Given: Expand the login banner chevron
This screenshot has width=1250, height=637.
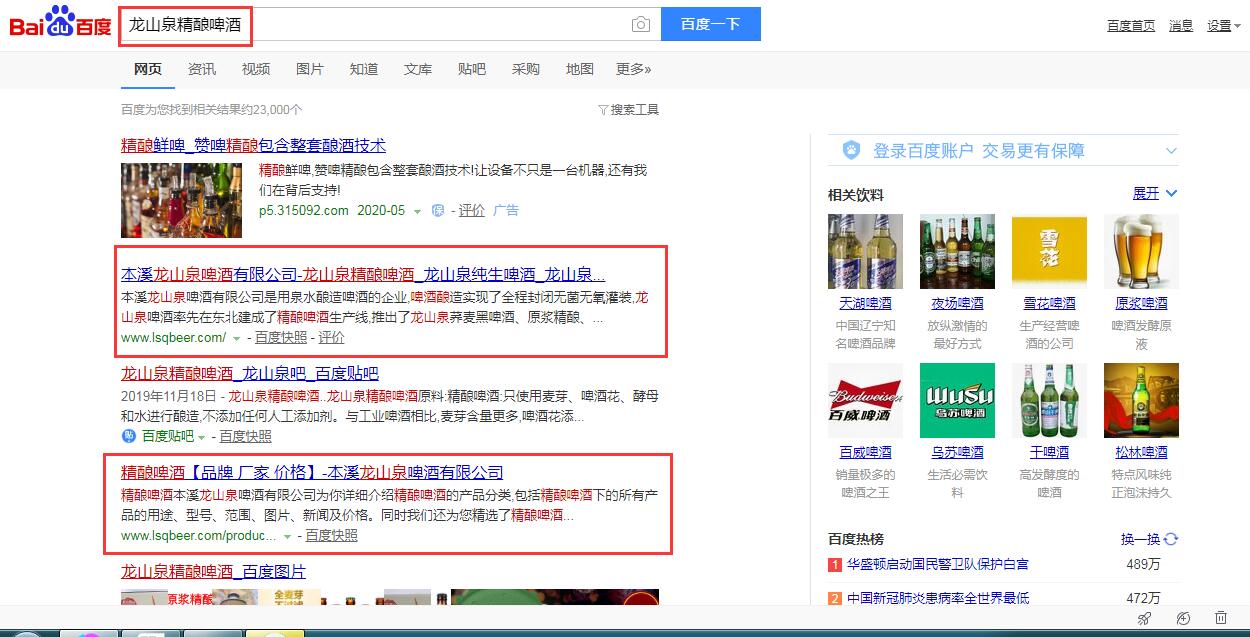Looking at the screenshot, I should point(1171,151).
